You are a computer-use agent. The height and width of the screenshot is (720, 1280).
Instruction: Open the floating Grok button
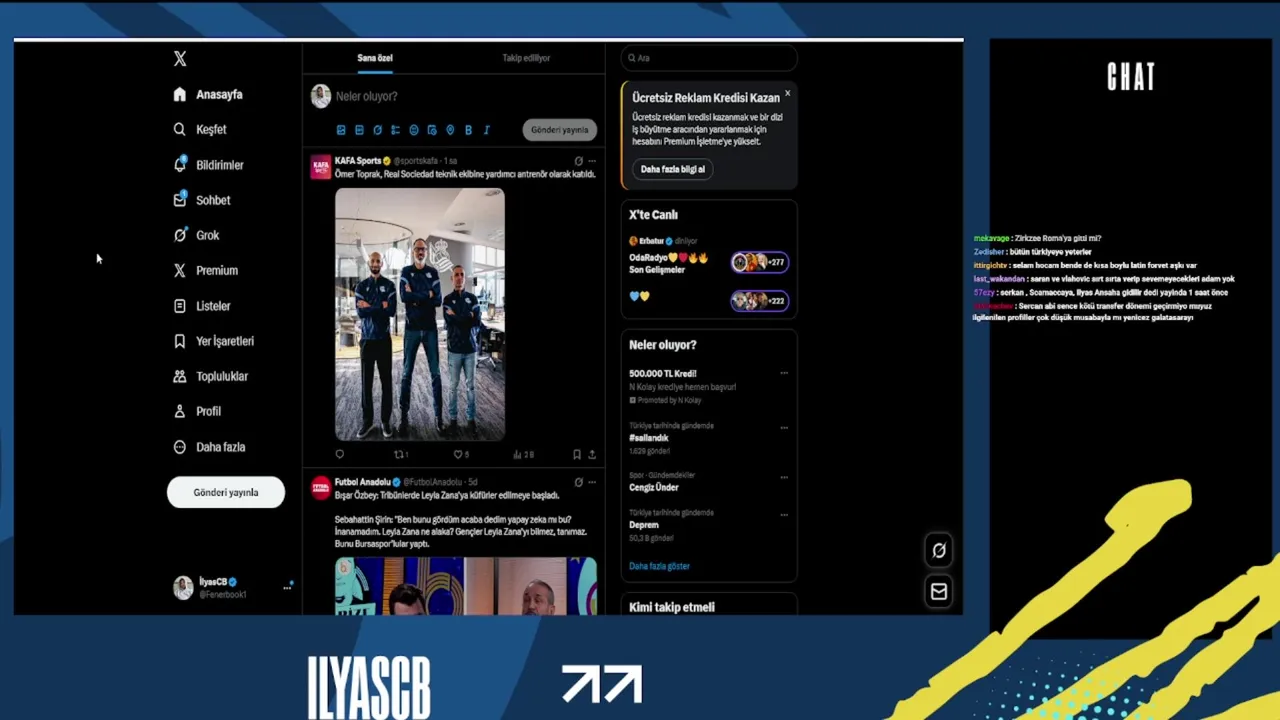point(939,550)
